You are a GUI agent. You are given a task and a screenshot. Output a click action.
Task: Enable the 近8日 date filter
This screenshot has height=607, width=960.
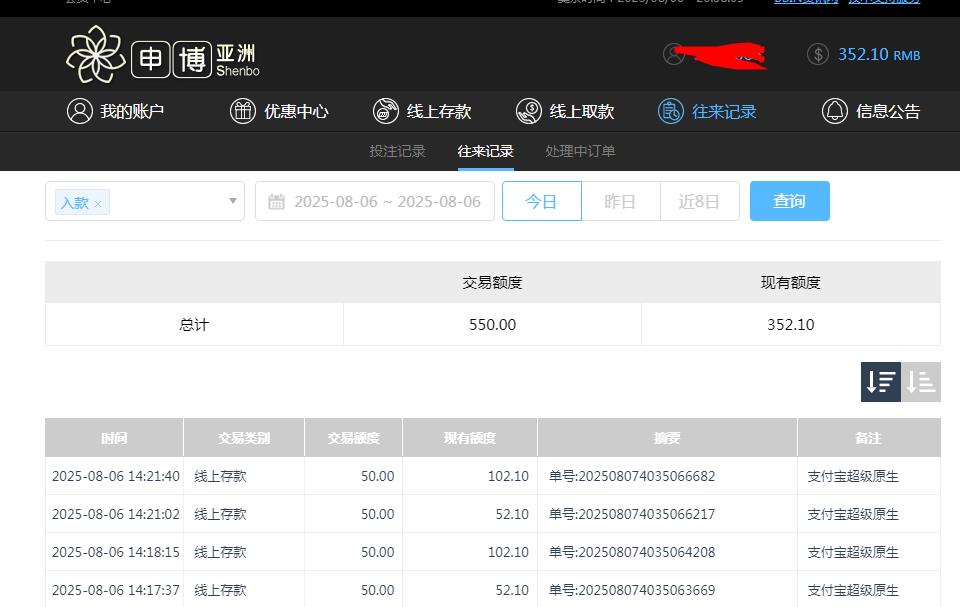pyautogui.click(x=699, y=201)
